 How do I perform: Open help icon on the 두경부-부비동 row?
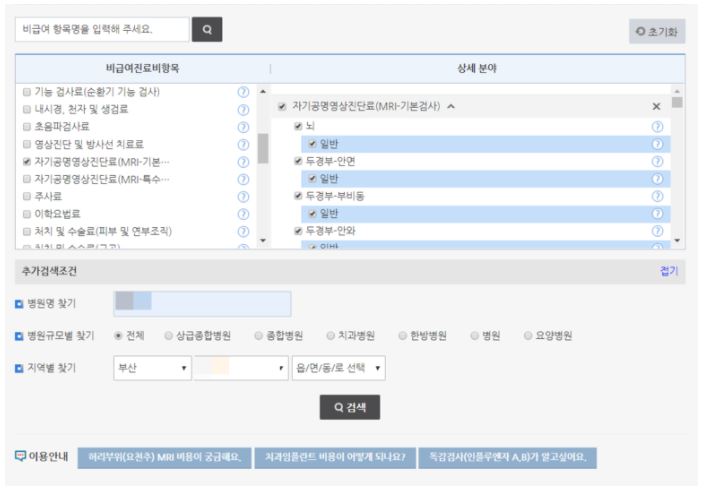[657, 196]
